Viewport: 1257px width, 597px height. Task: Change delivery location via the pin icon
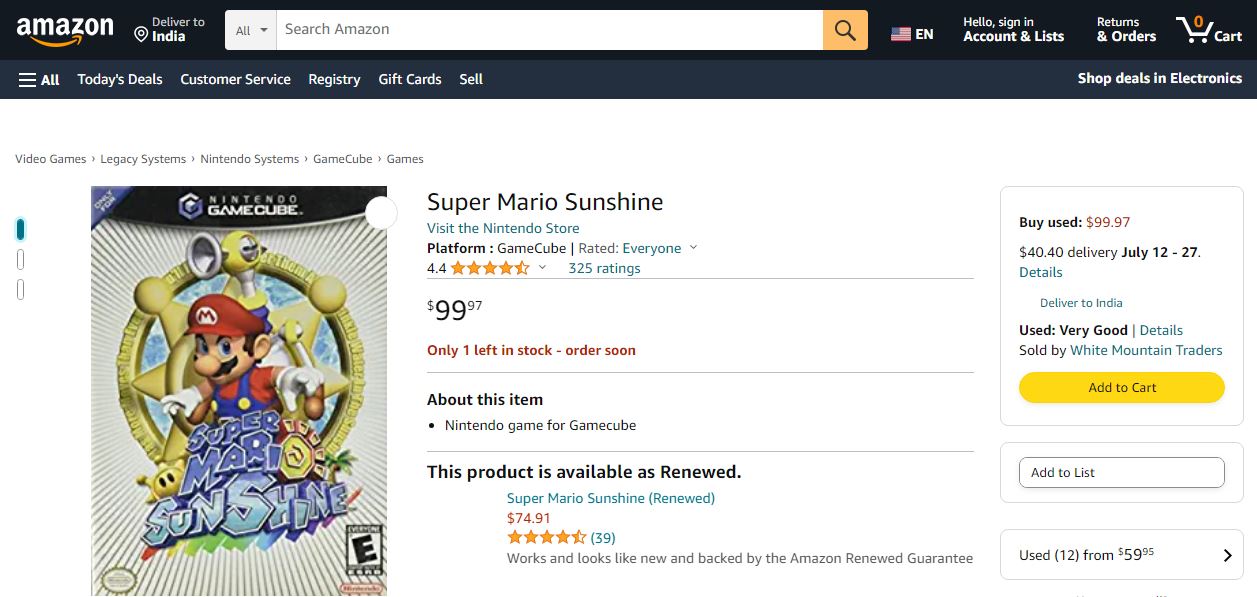click(x=141, y=33)
